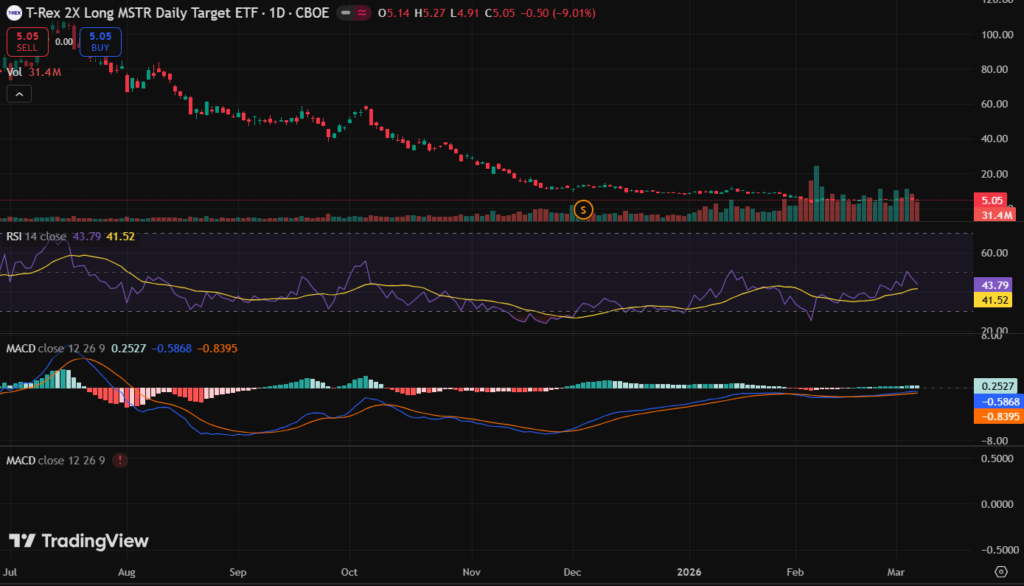Image resolution: width=1024 pixels, height=586 pixels.
Task: Click the red 5.05 price label
Action: click(996, 200)
